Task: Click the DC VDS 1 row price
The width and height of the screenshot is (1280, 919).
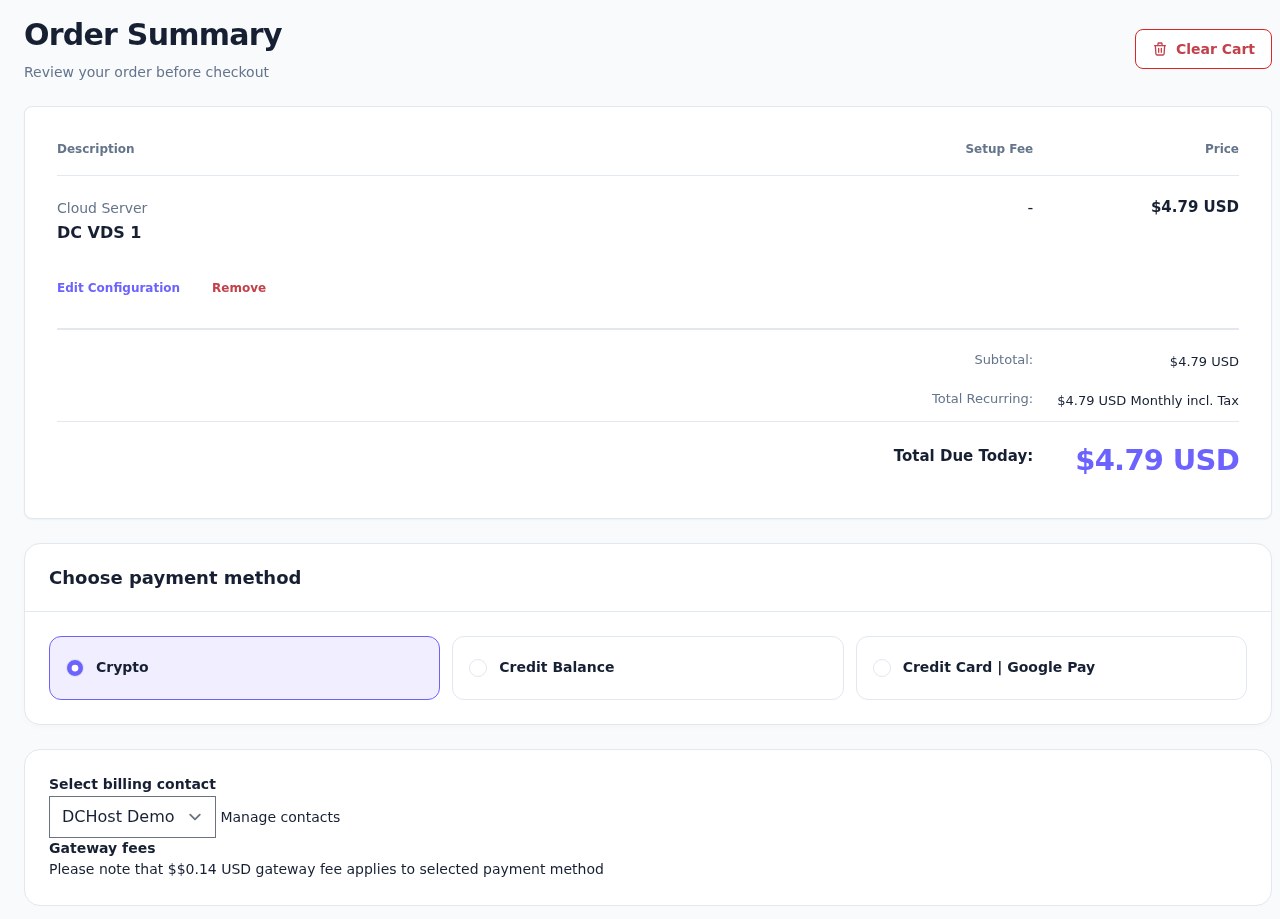Action: pos(1195,207)
